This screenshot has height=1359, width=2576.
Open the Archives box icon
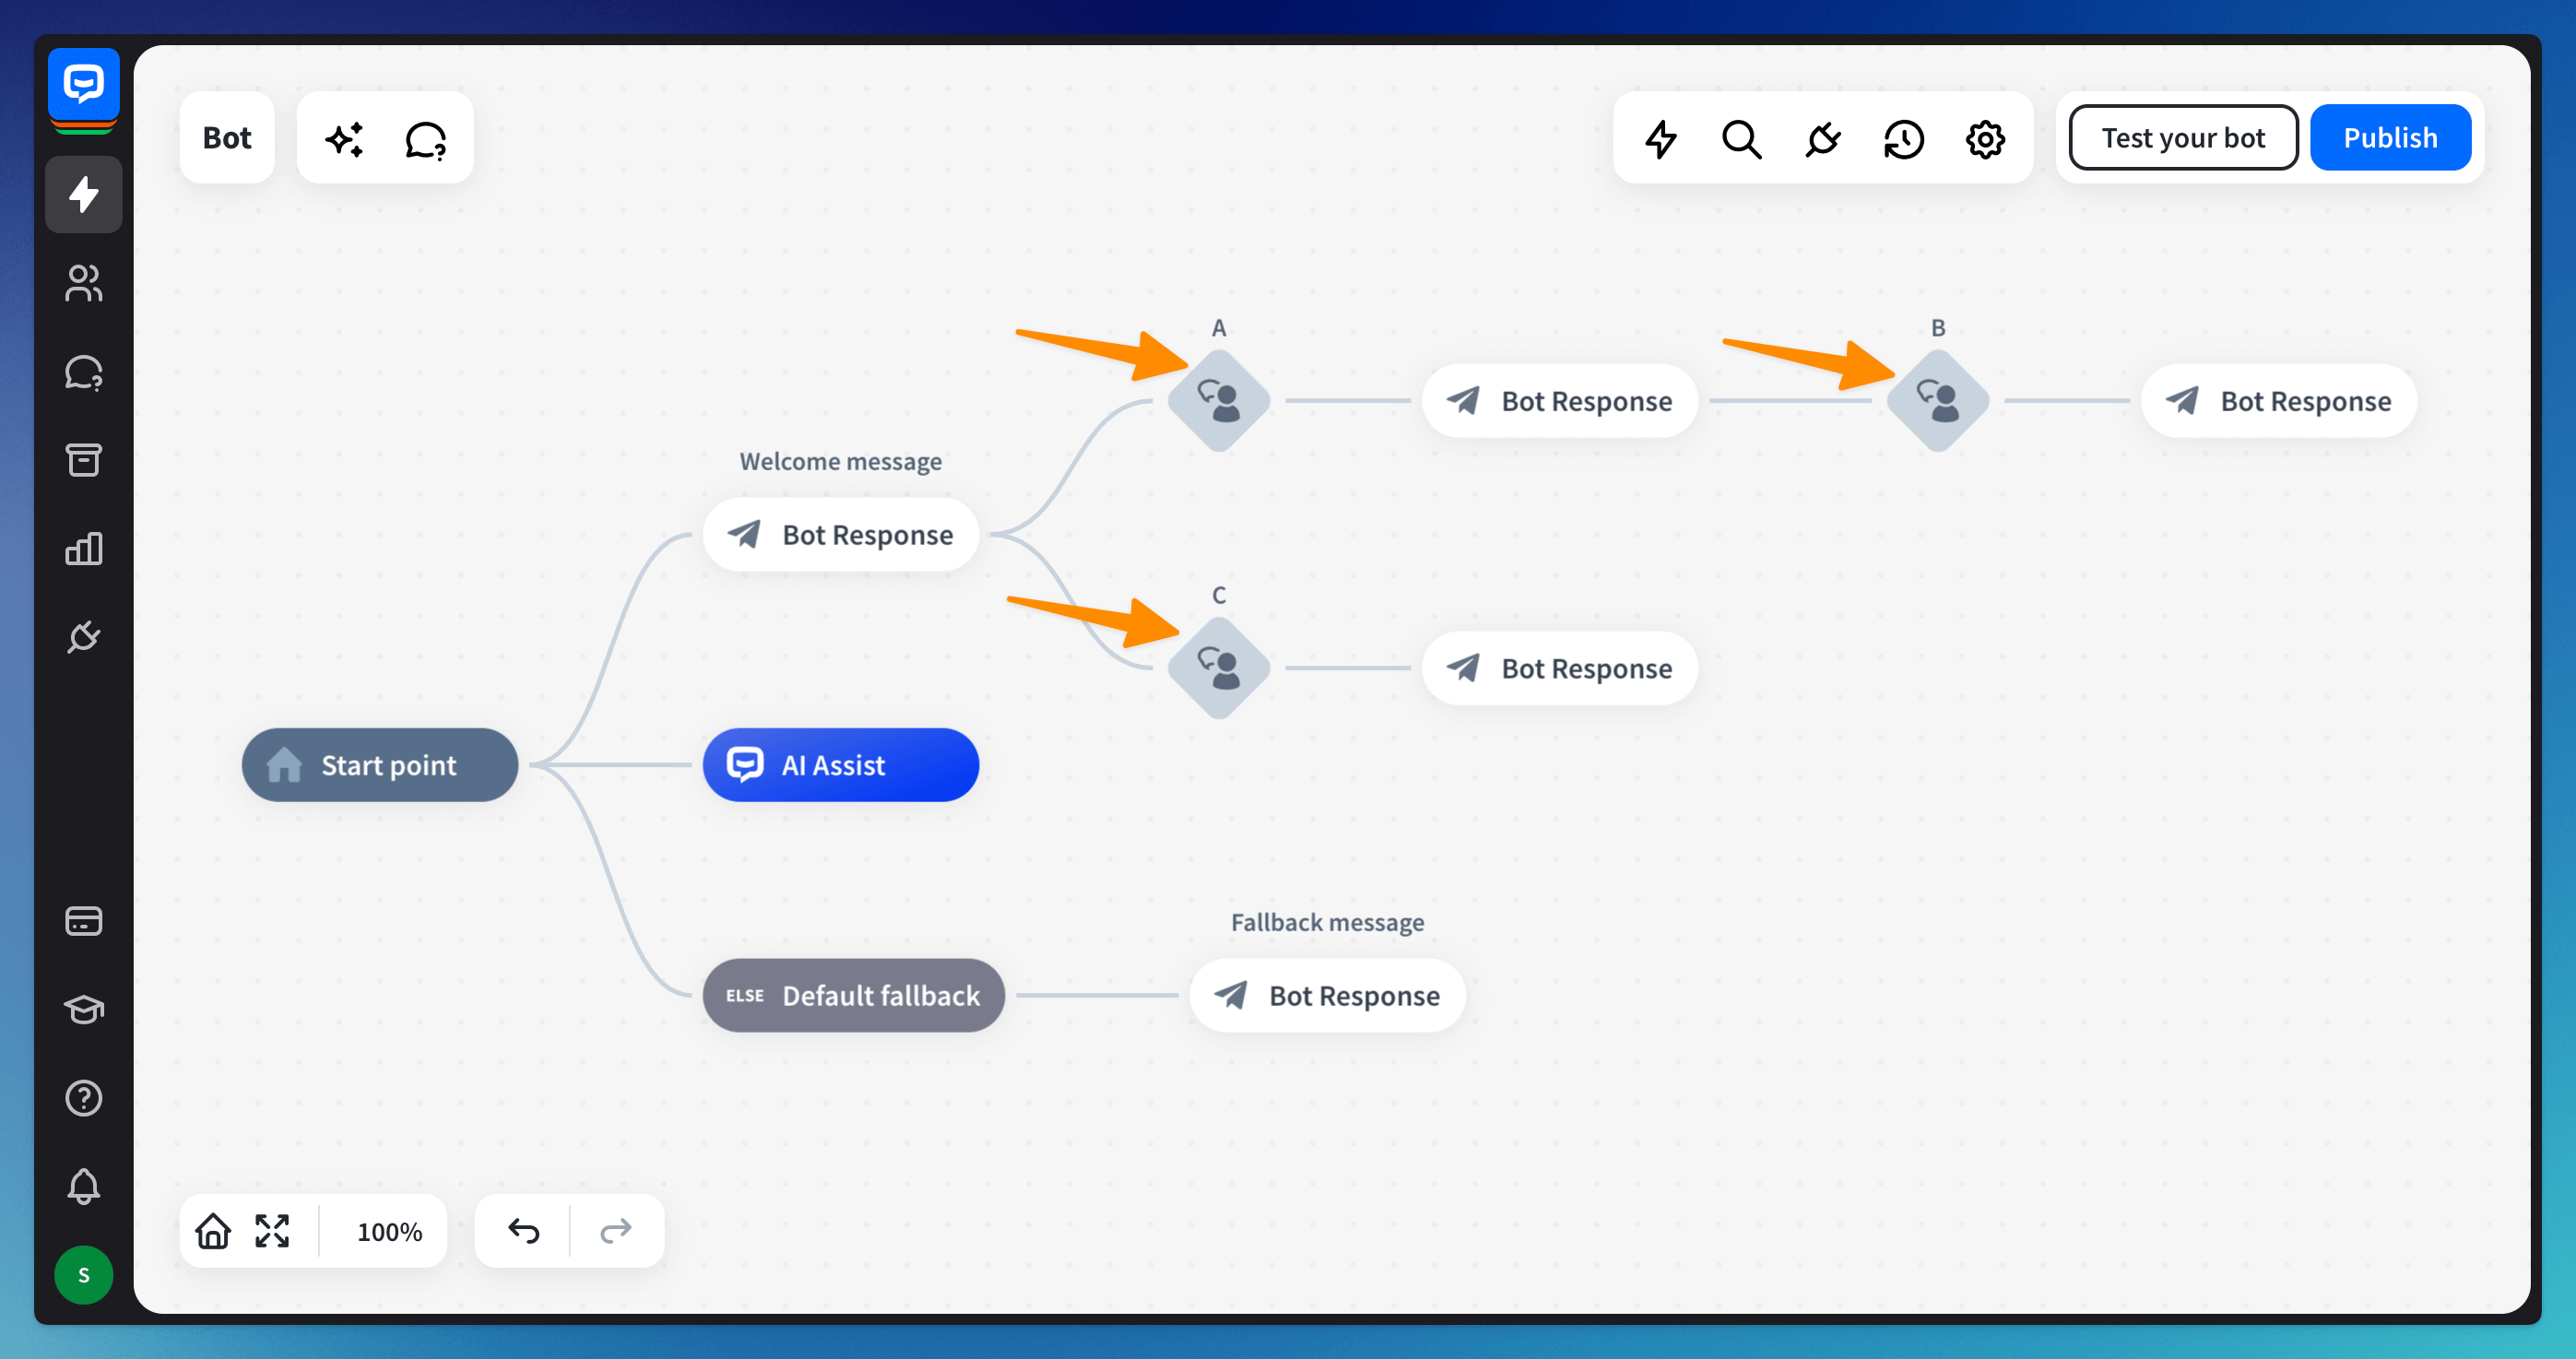click(x=84, y=460)
